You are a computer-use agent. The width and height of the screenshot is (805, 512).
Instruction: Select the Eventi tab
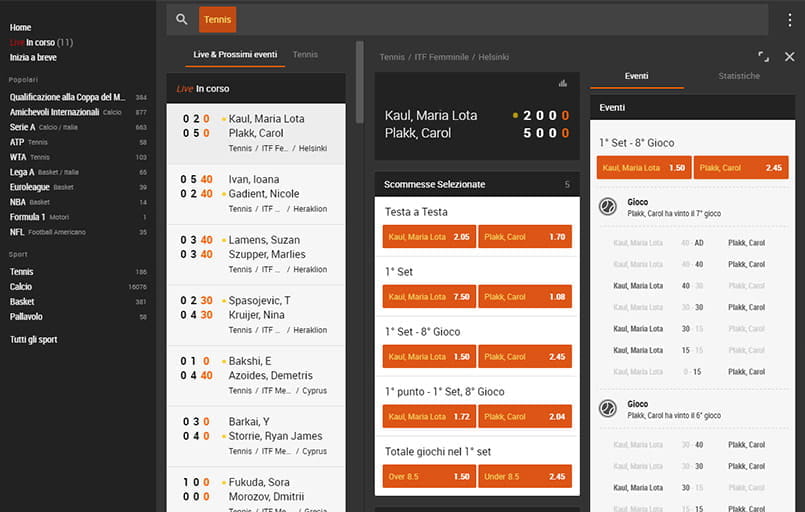pyautogui.click(x=636, y=76)
